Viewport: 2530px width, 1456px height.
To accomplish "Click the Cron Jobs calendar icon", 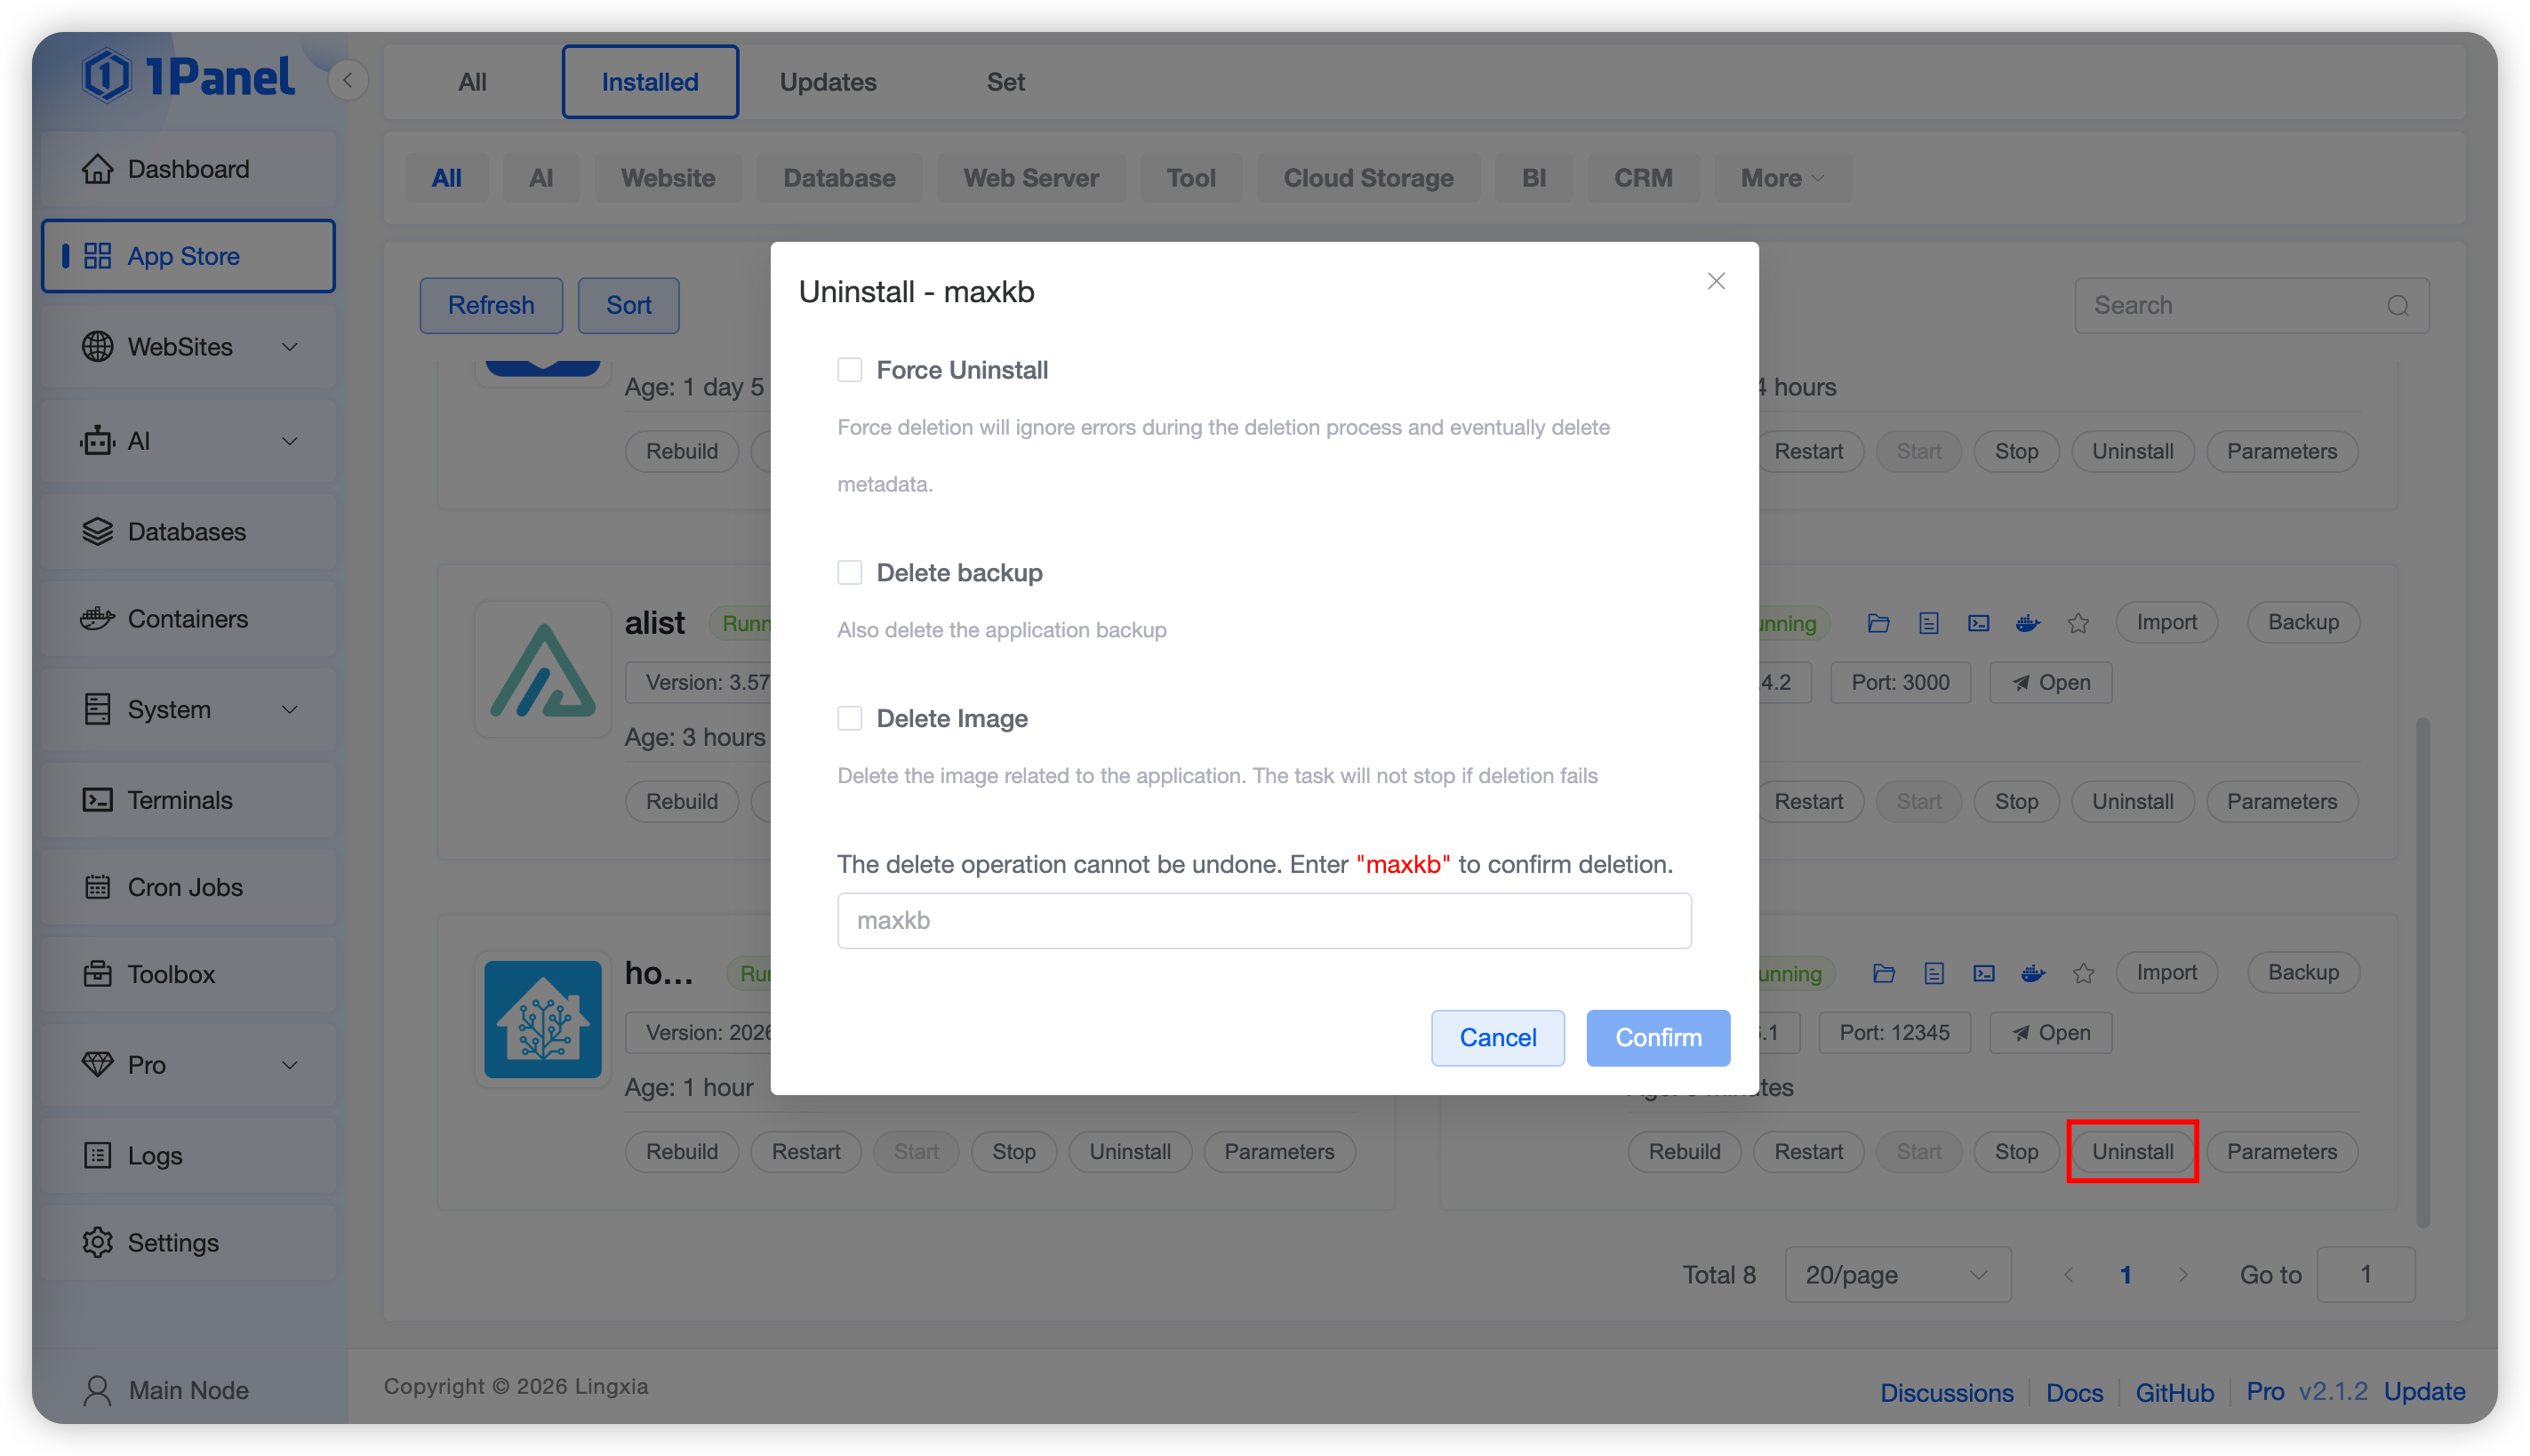I will (97, 887).
